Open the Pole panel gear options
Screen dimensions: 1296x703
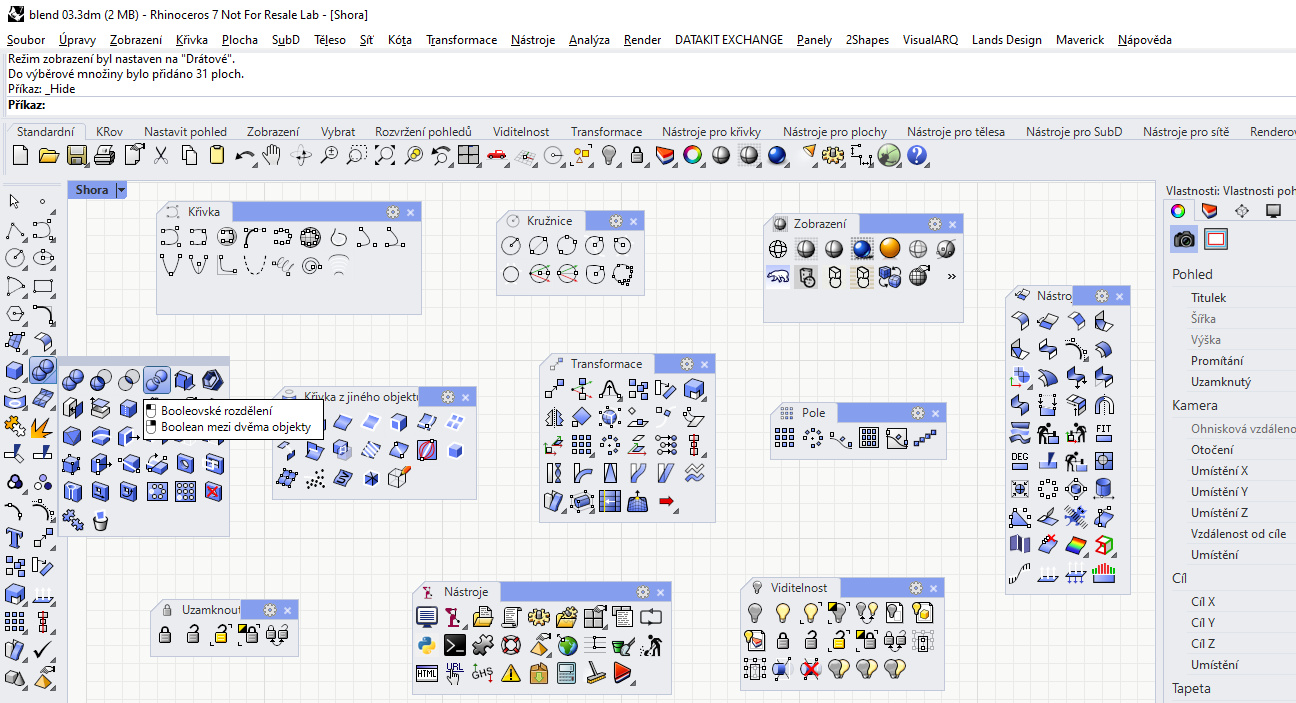[918, 412]
